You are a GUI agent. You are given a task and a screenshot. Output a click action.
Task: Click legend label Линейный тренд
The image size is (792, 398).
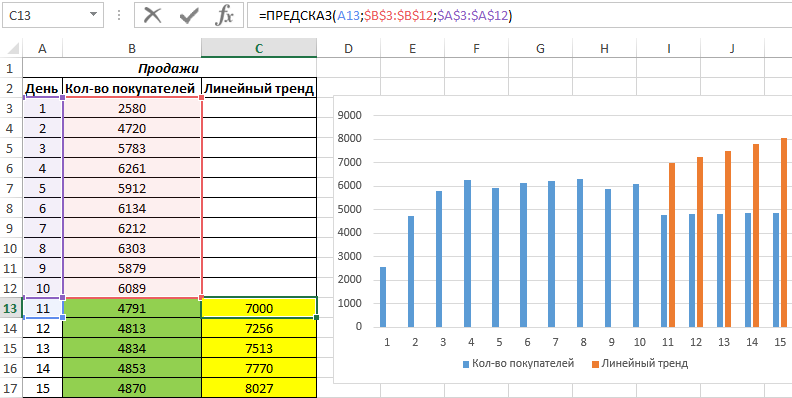[x=645, y=363]
